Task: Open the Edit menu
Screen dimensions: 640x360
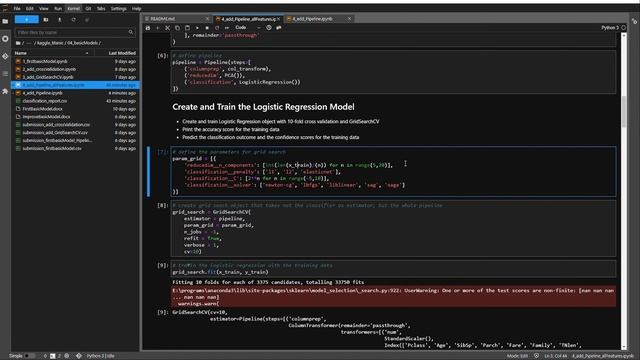Action: (30, 9)
